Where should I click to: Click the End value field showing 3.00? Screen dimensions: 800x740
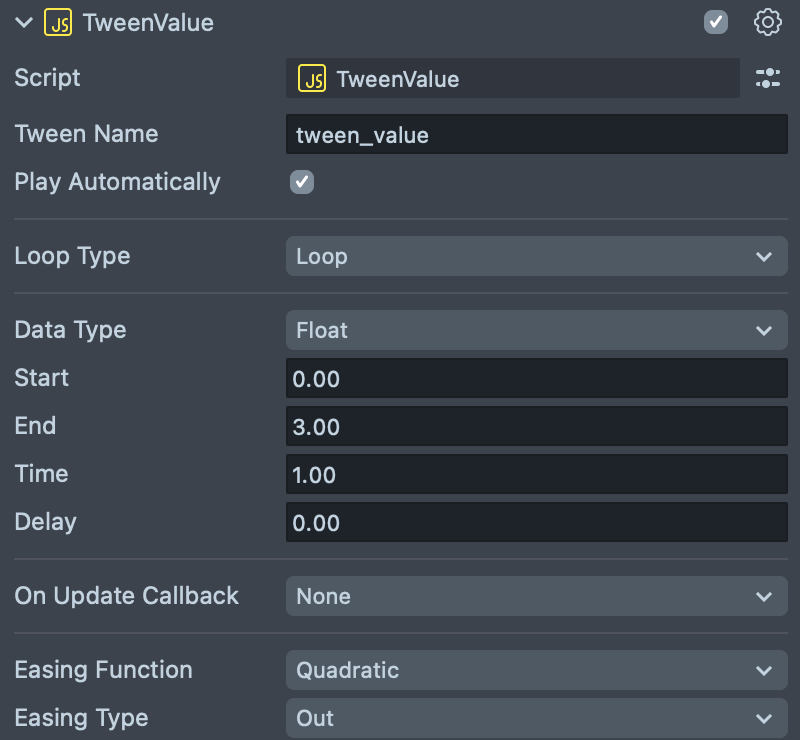tap(536, 426)
